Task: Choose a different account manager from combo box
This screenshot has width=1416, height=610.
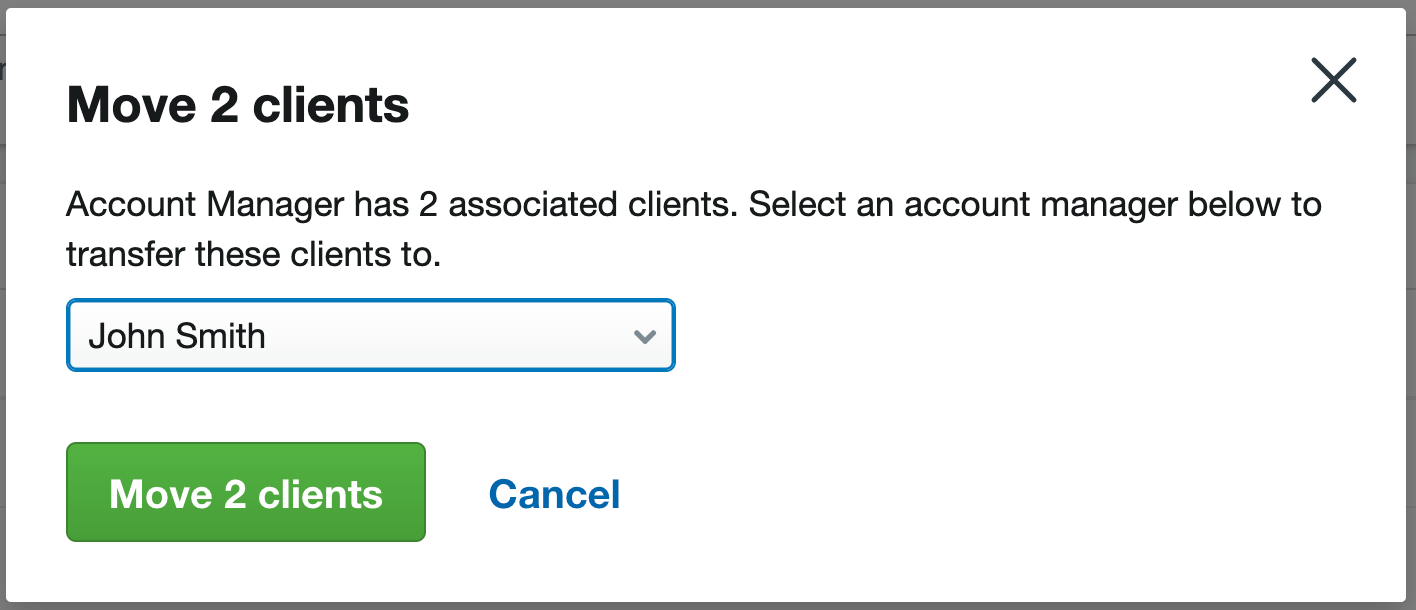Action: click(371, 335)
